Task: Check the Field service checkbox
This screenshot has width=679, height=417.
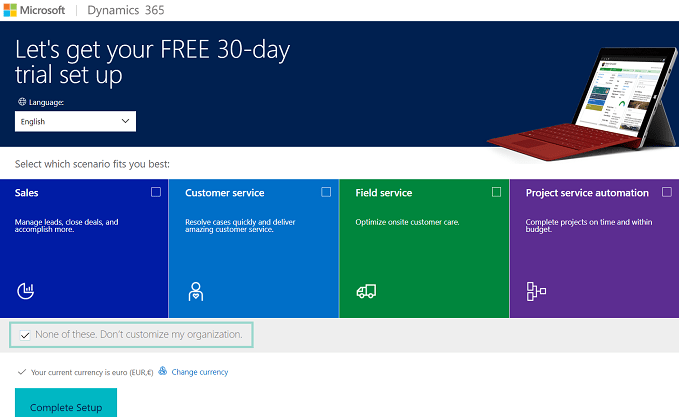Action: [x=496, y=192]
